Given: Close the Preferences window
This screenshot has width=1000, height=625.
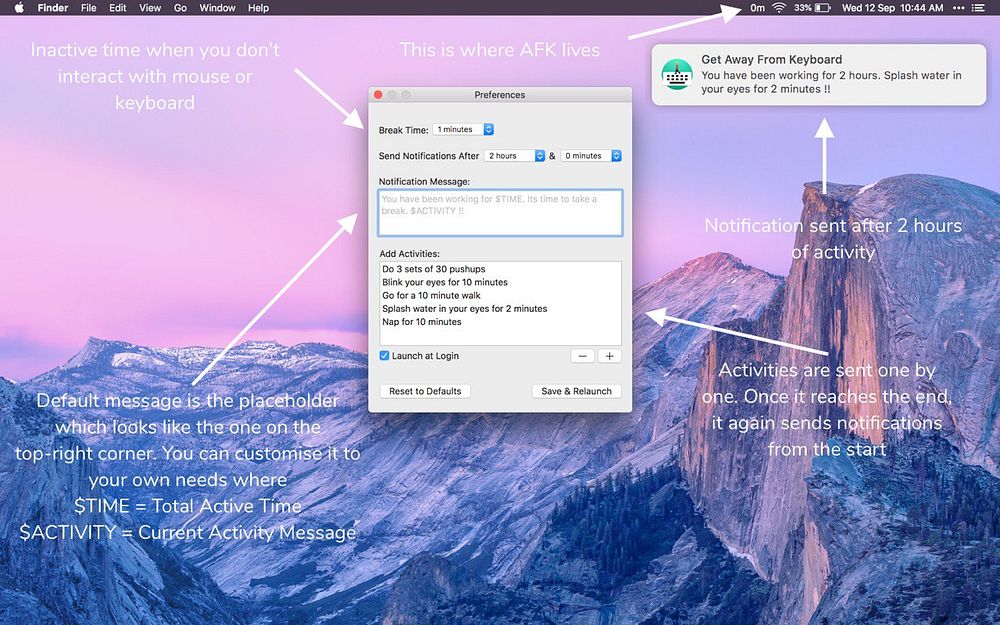Looking at the screenshot, I should 378,94.
